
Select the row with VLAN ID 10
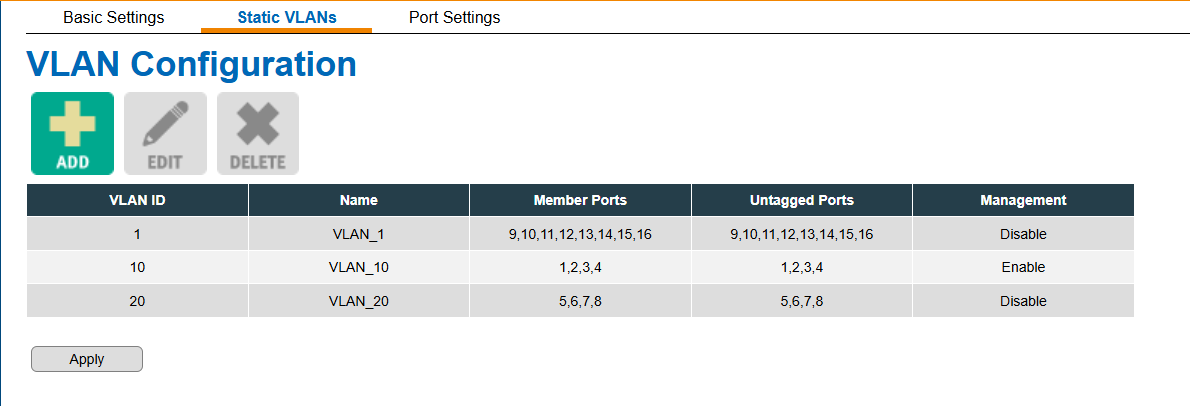(581, 267)
